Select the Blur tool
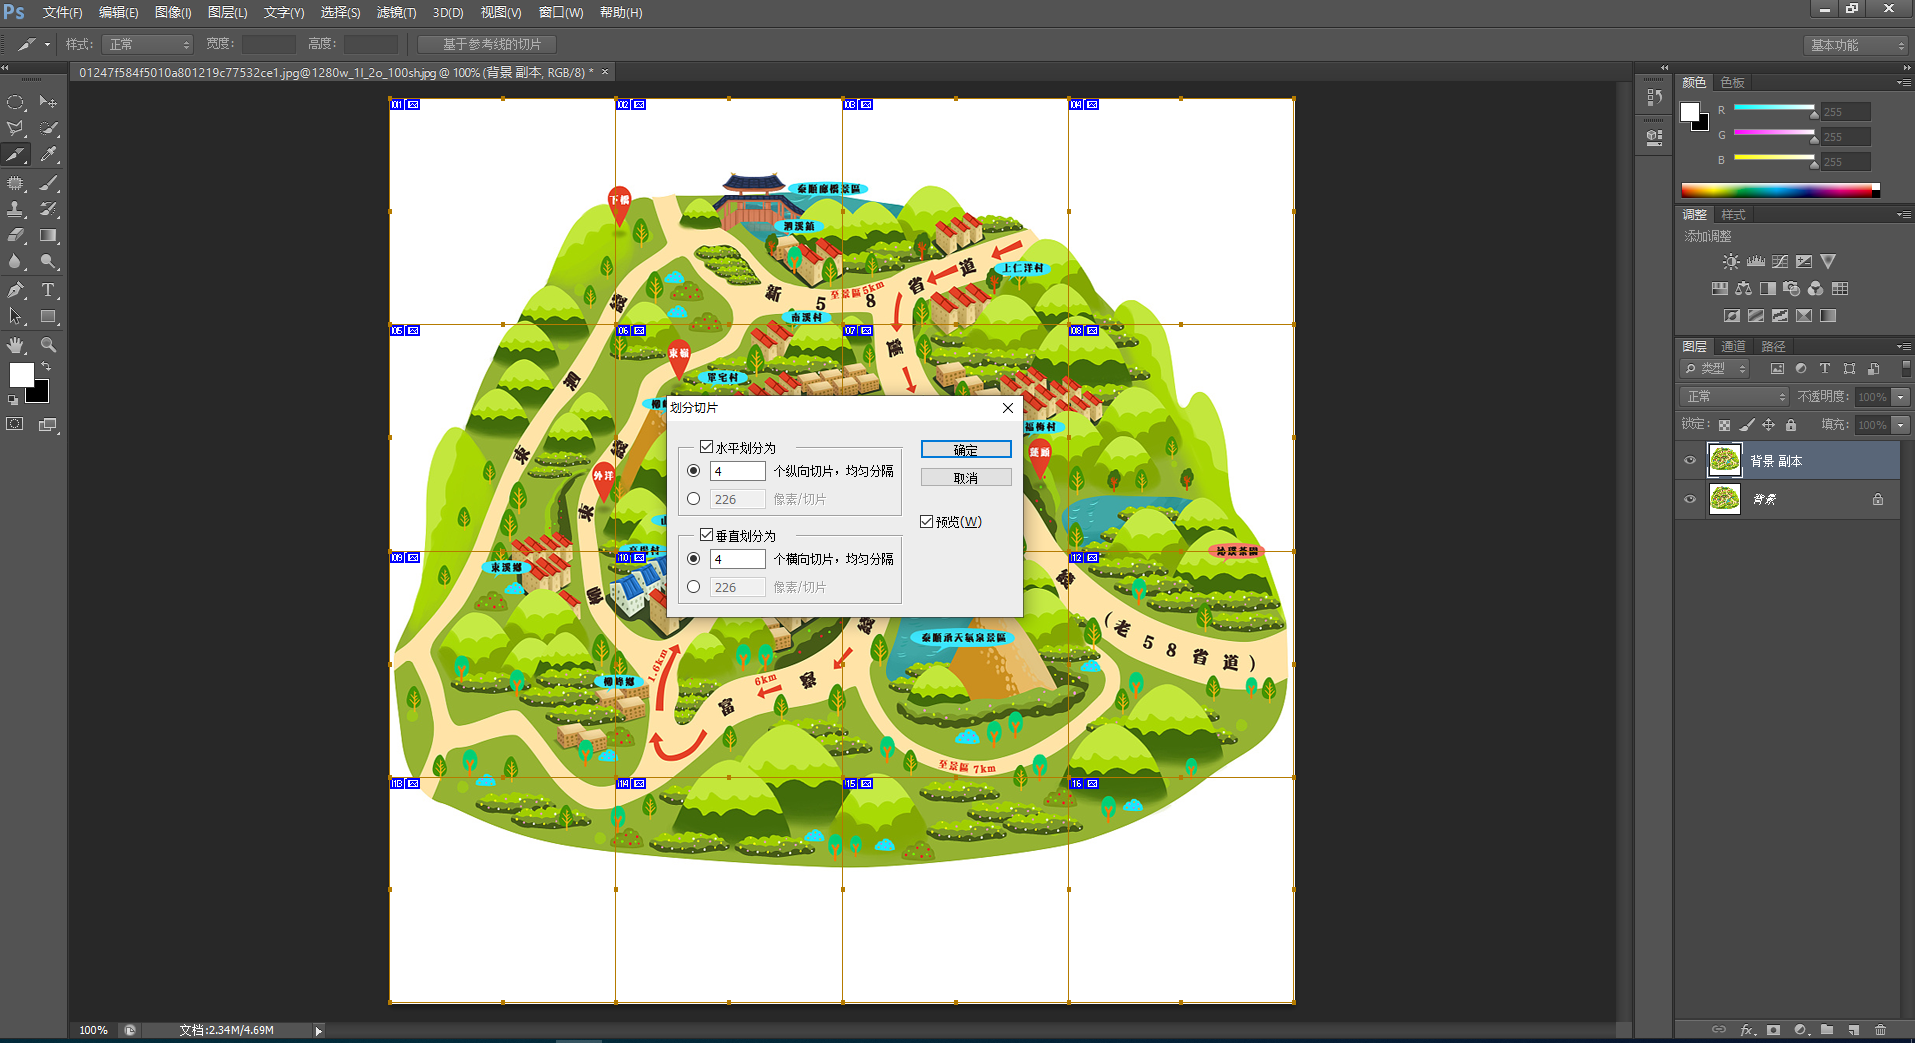 pyautogui.click(x=16, y=261)
